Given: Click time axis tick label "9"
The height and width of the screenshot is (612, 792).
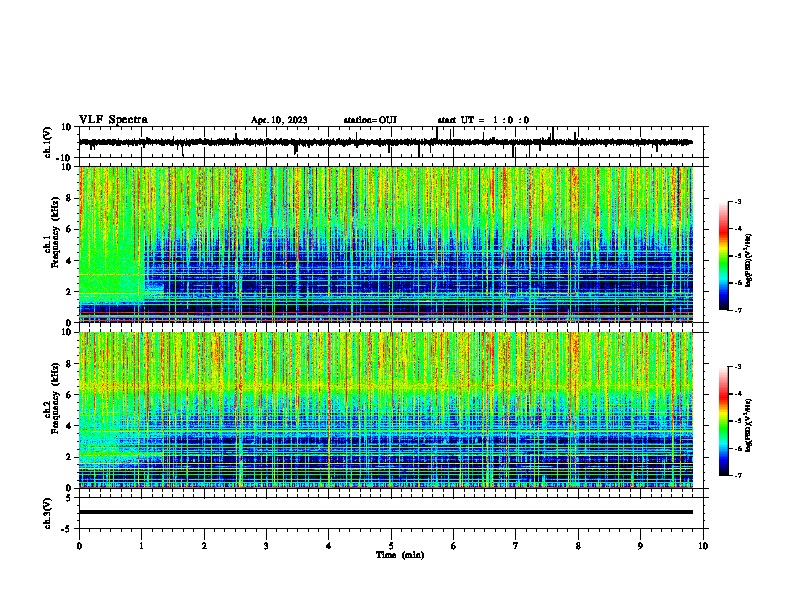Looking at the screenshot, I should (x=640, y=546).
